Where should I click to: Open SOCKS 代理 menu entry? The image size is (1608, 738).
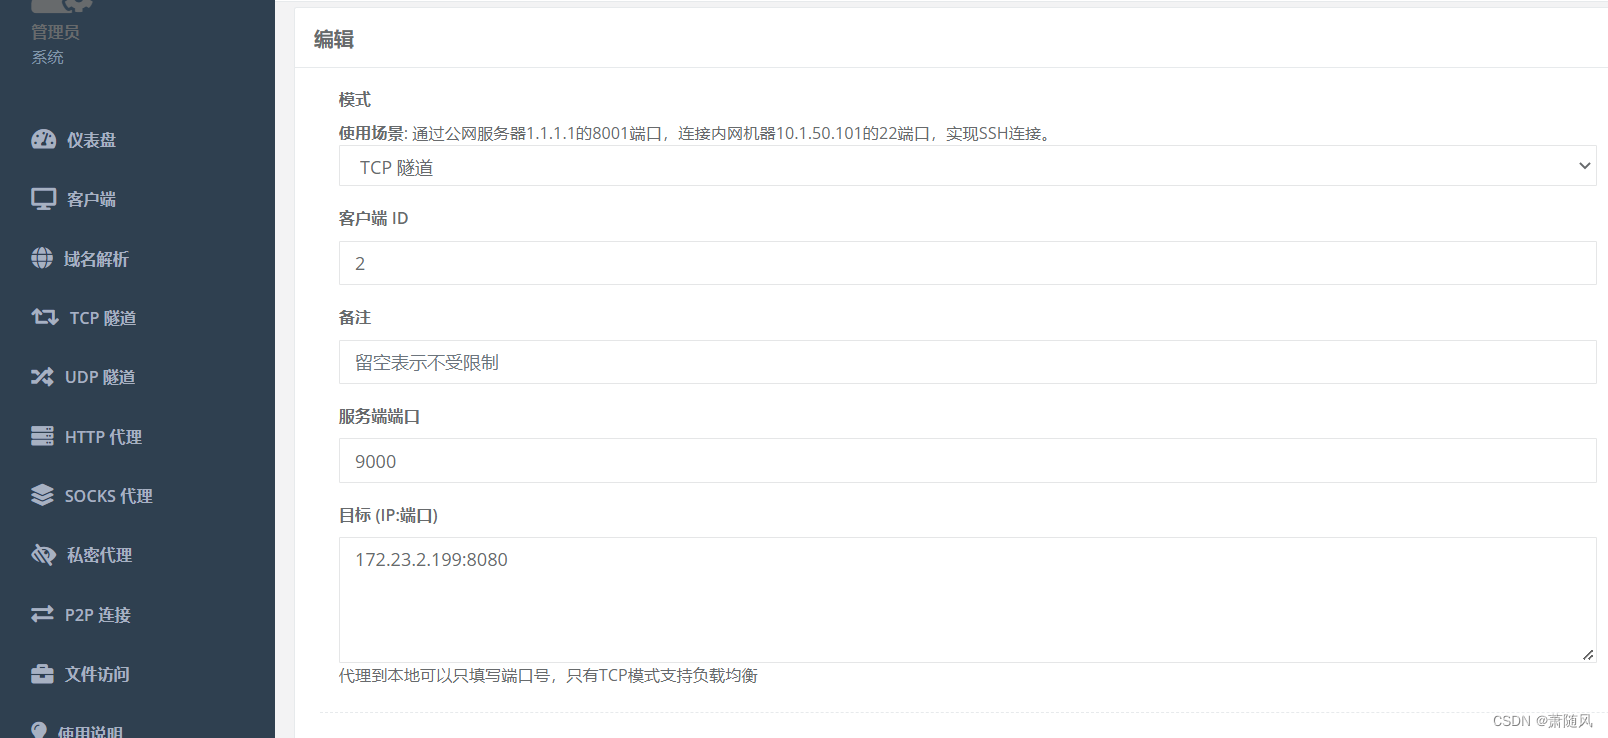click(108, 496)
